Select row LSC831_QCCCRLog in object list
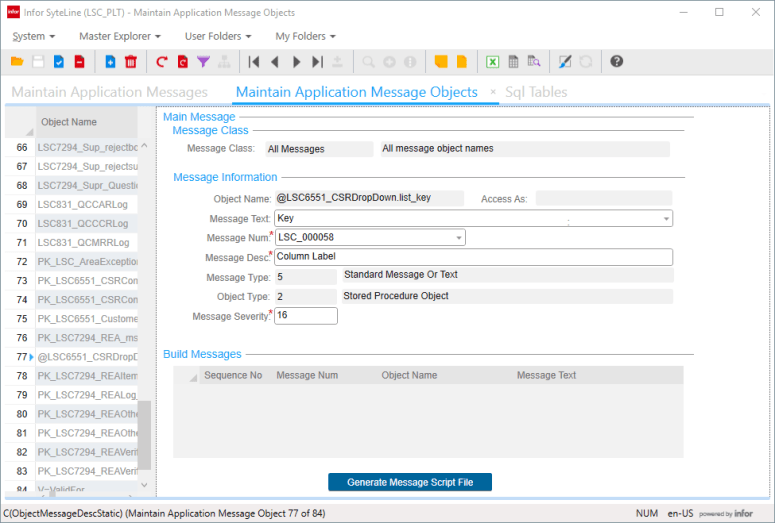This screenshot has height=523, width=775. (x=86, y=223)
